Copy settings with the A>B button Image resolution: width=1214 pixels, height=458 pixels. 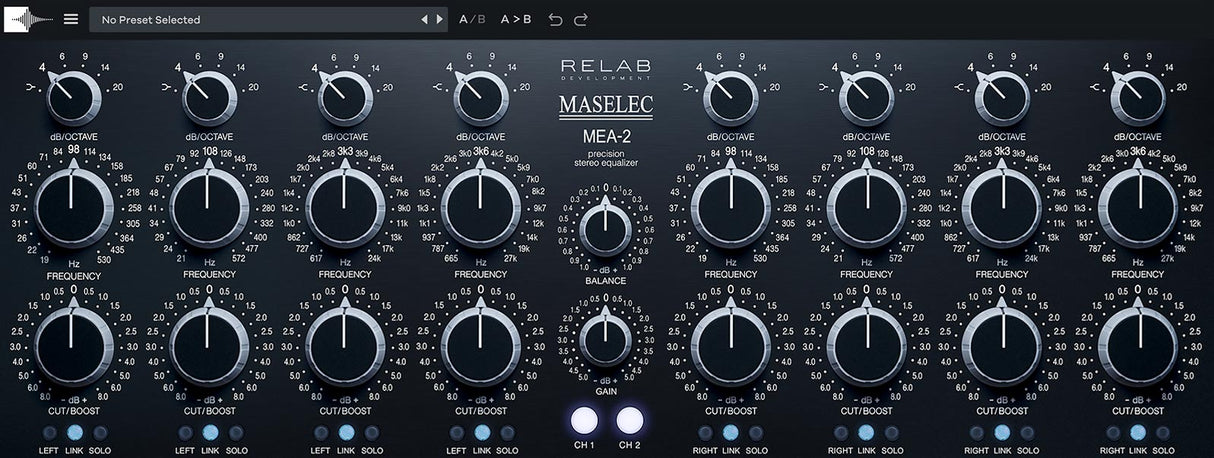pyautogui.click(x=516, y=19)
